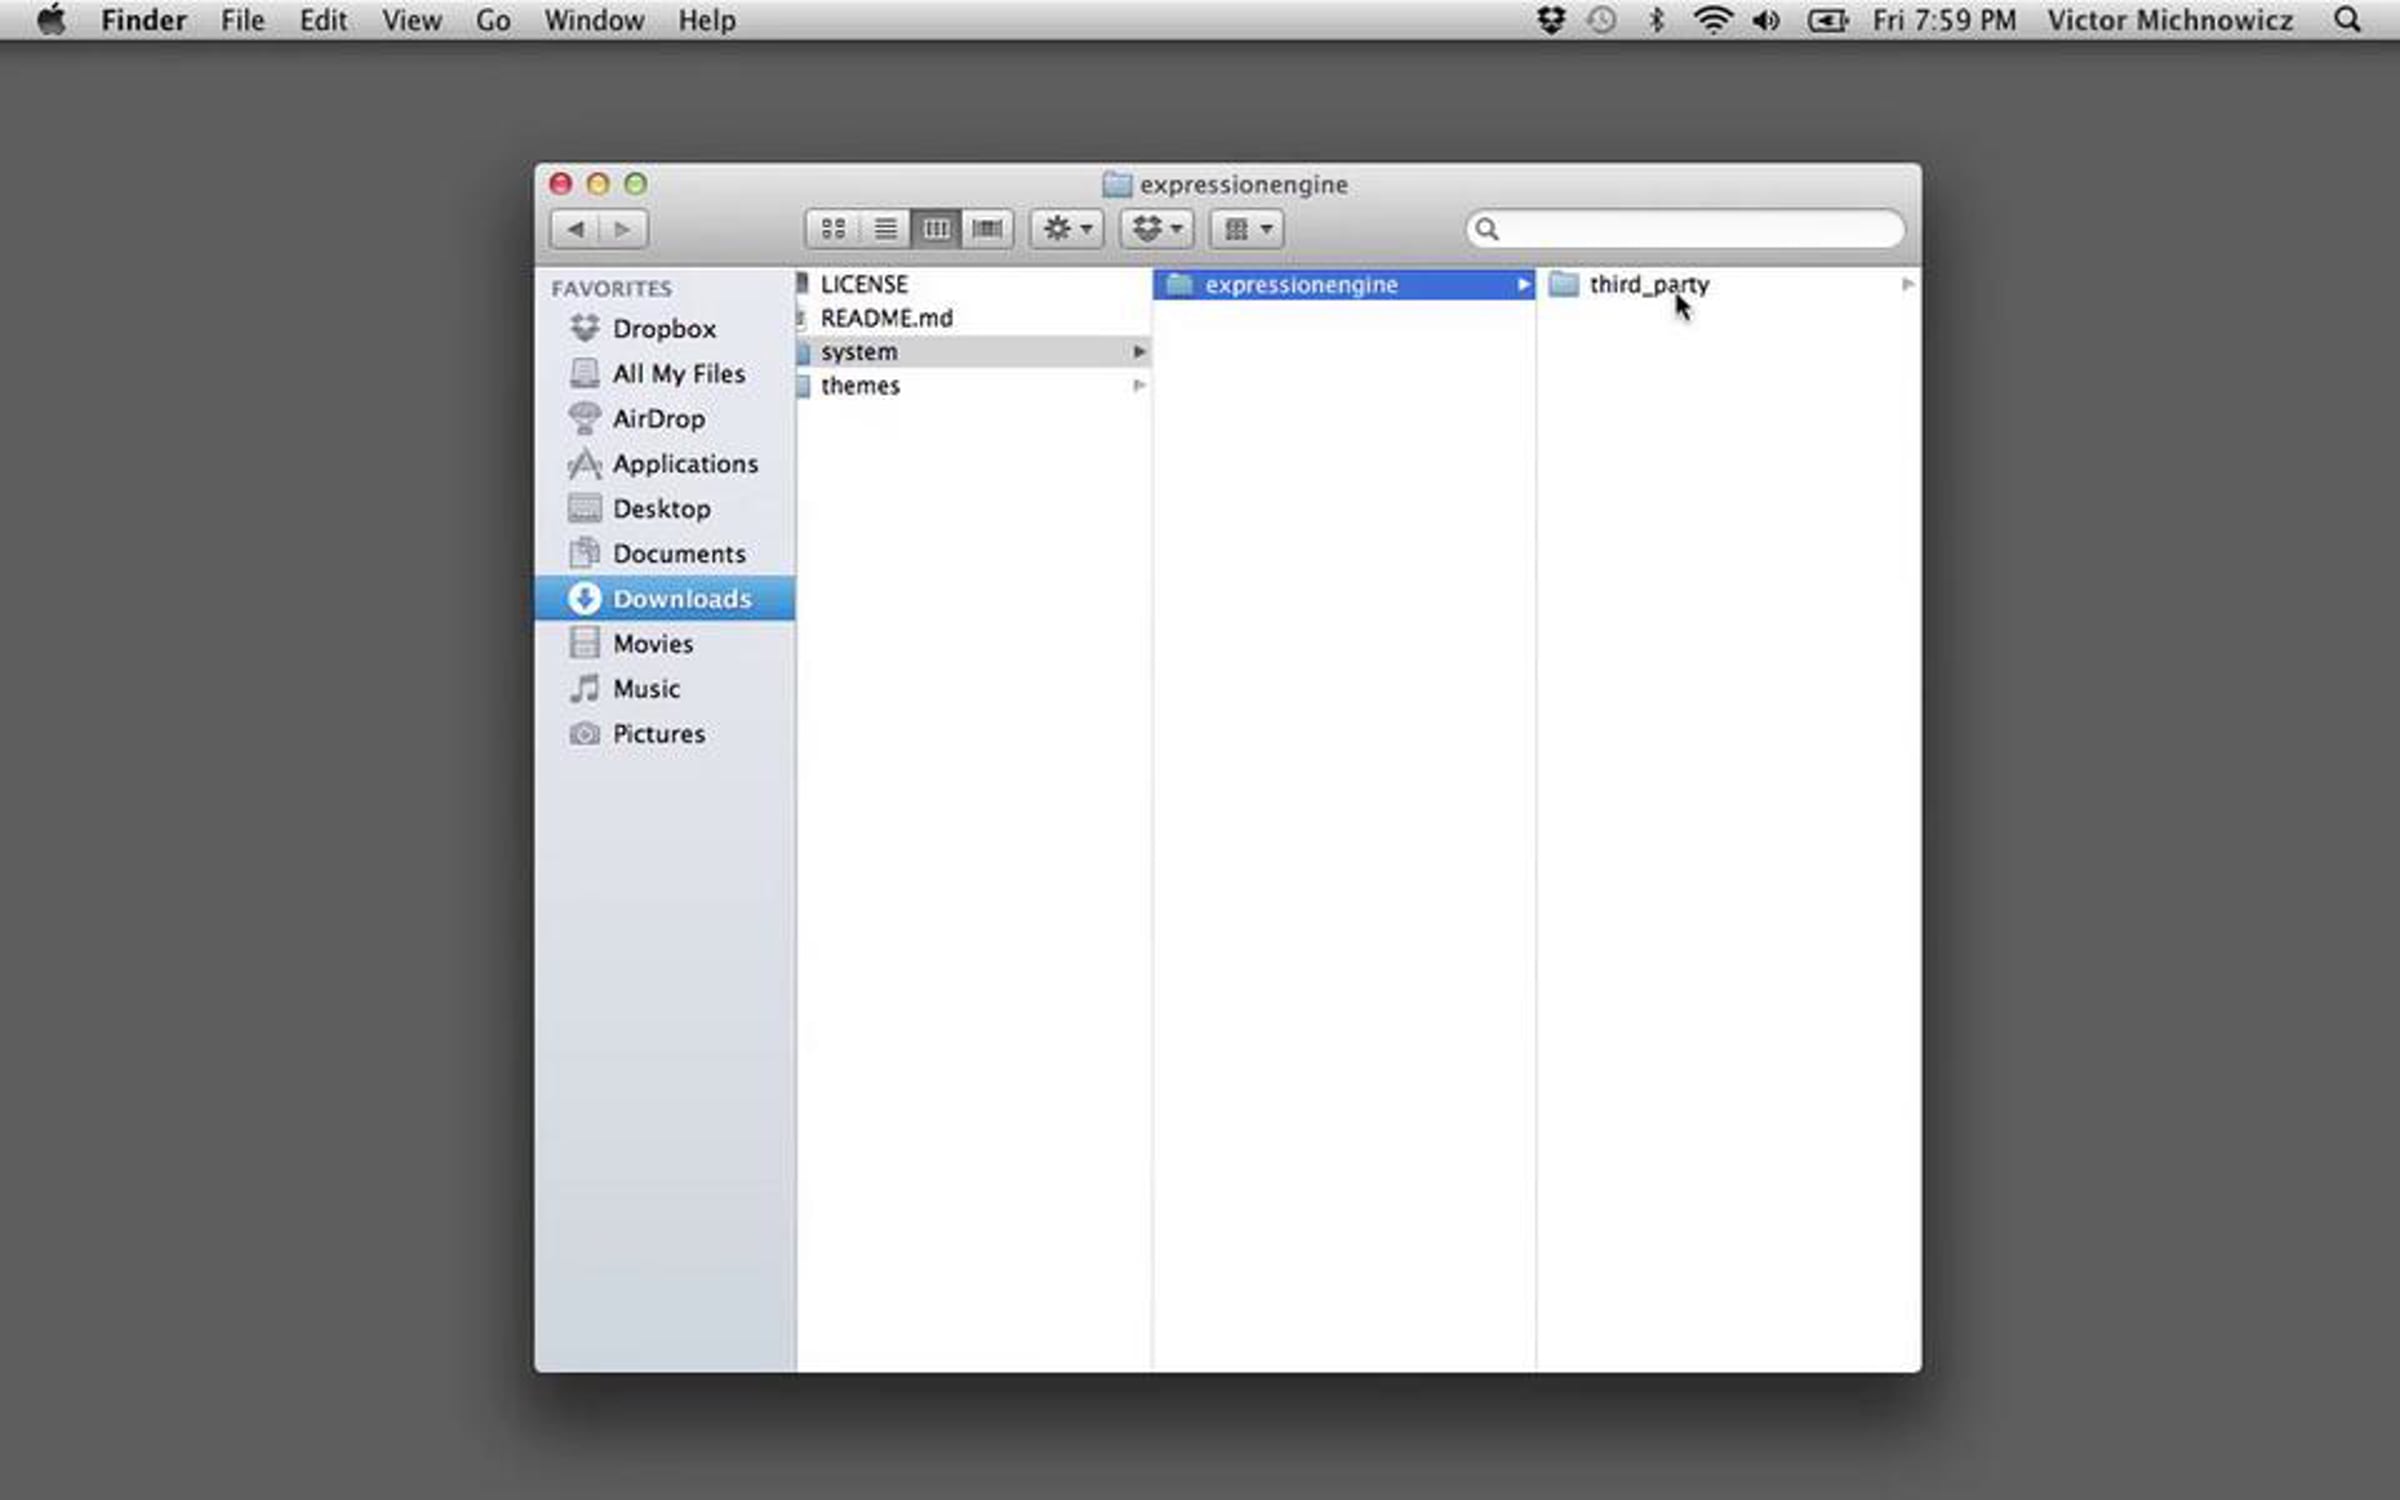The image size is (2400, 1500).
Task: Click the Forward navigation arrow
Action: pyautogui.click(x=623, y=229)
